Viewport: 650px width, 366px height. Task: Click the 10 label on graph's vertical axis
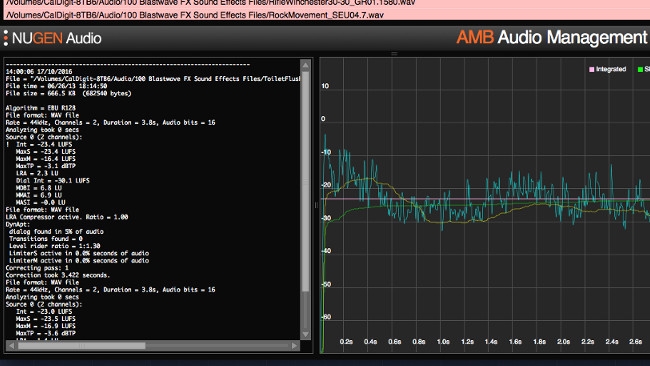pyautogui.click(x=325, y=86)
